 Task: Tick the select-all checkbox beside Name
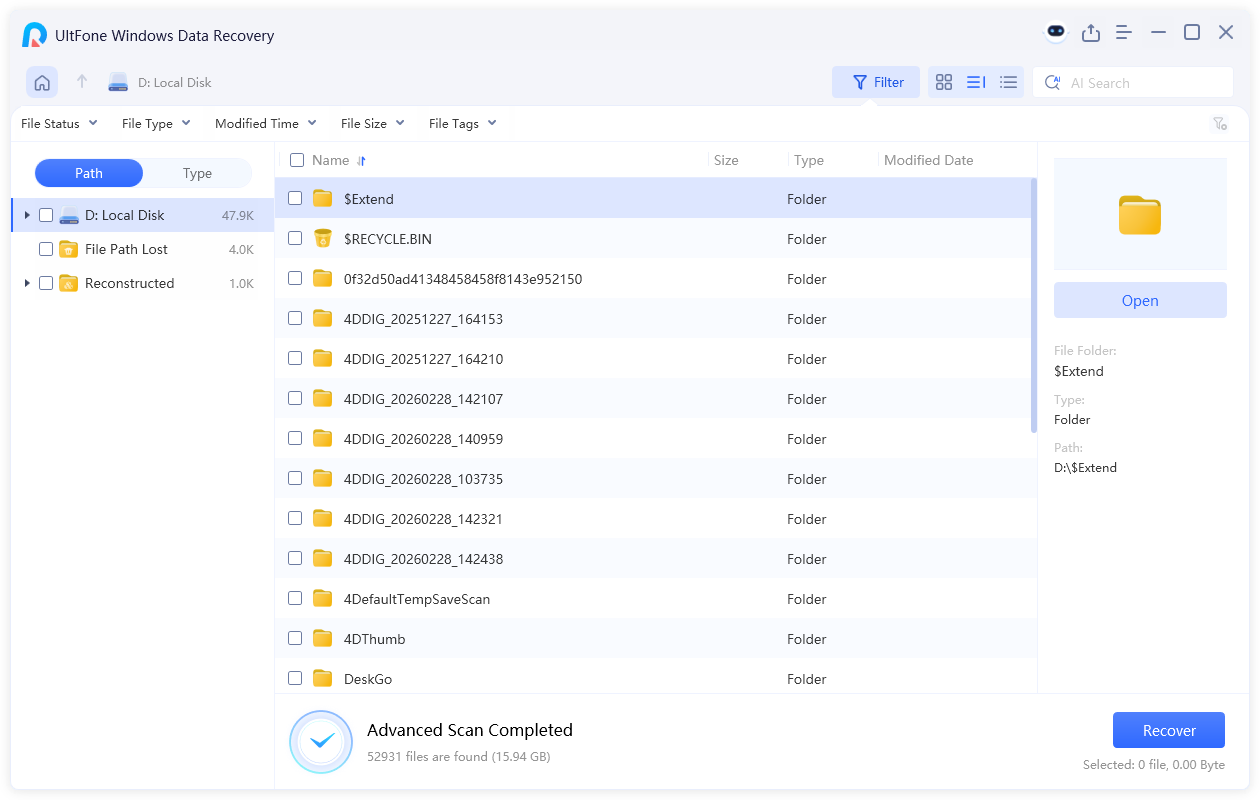coord(297,160)
